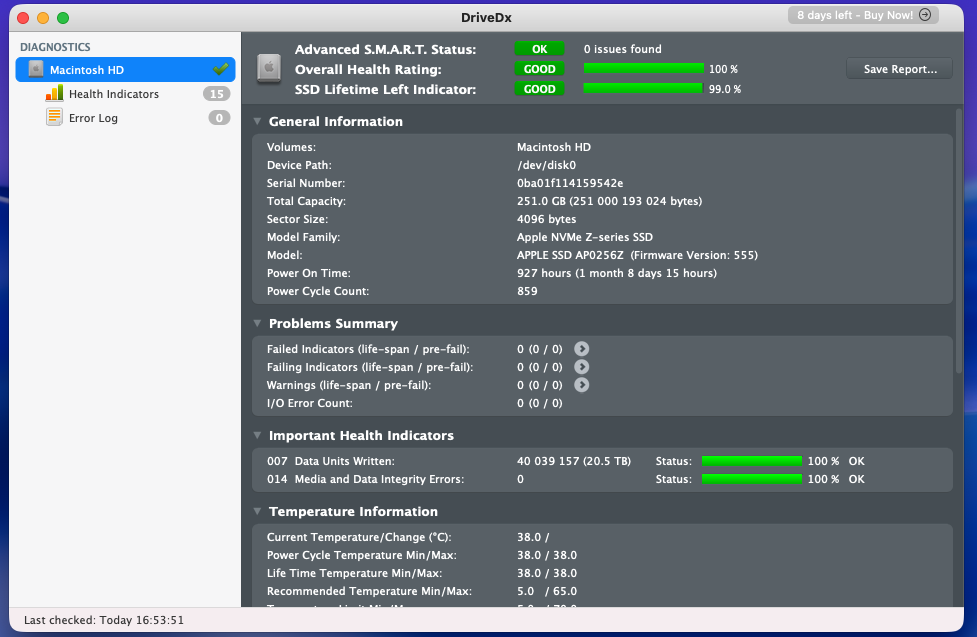Open details arrow for Failed Indicators
Image resolution: width=977 pixels, height=637 pixels.
[581, 349]
